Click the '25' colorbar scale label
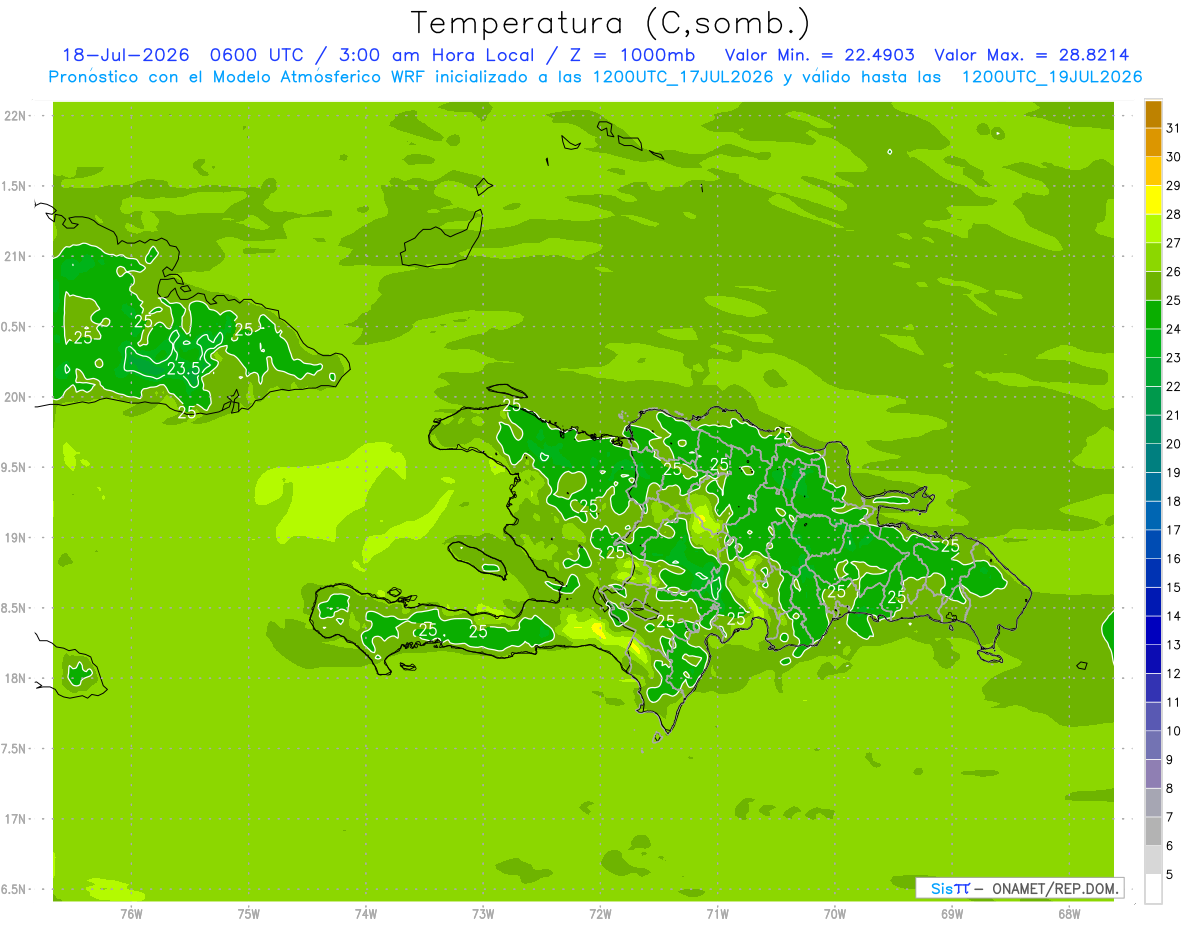The width and height of the screenshot is (1200, 927). (x=1173, y=300)
